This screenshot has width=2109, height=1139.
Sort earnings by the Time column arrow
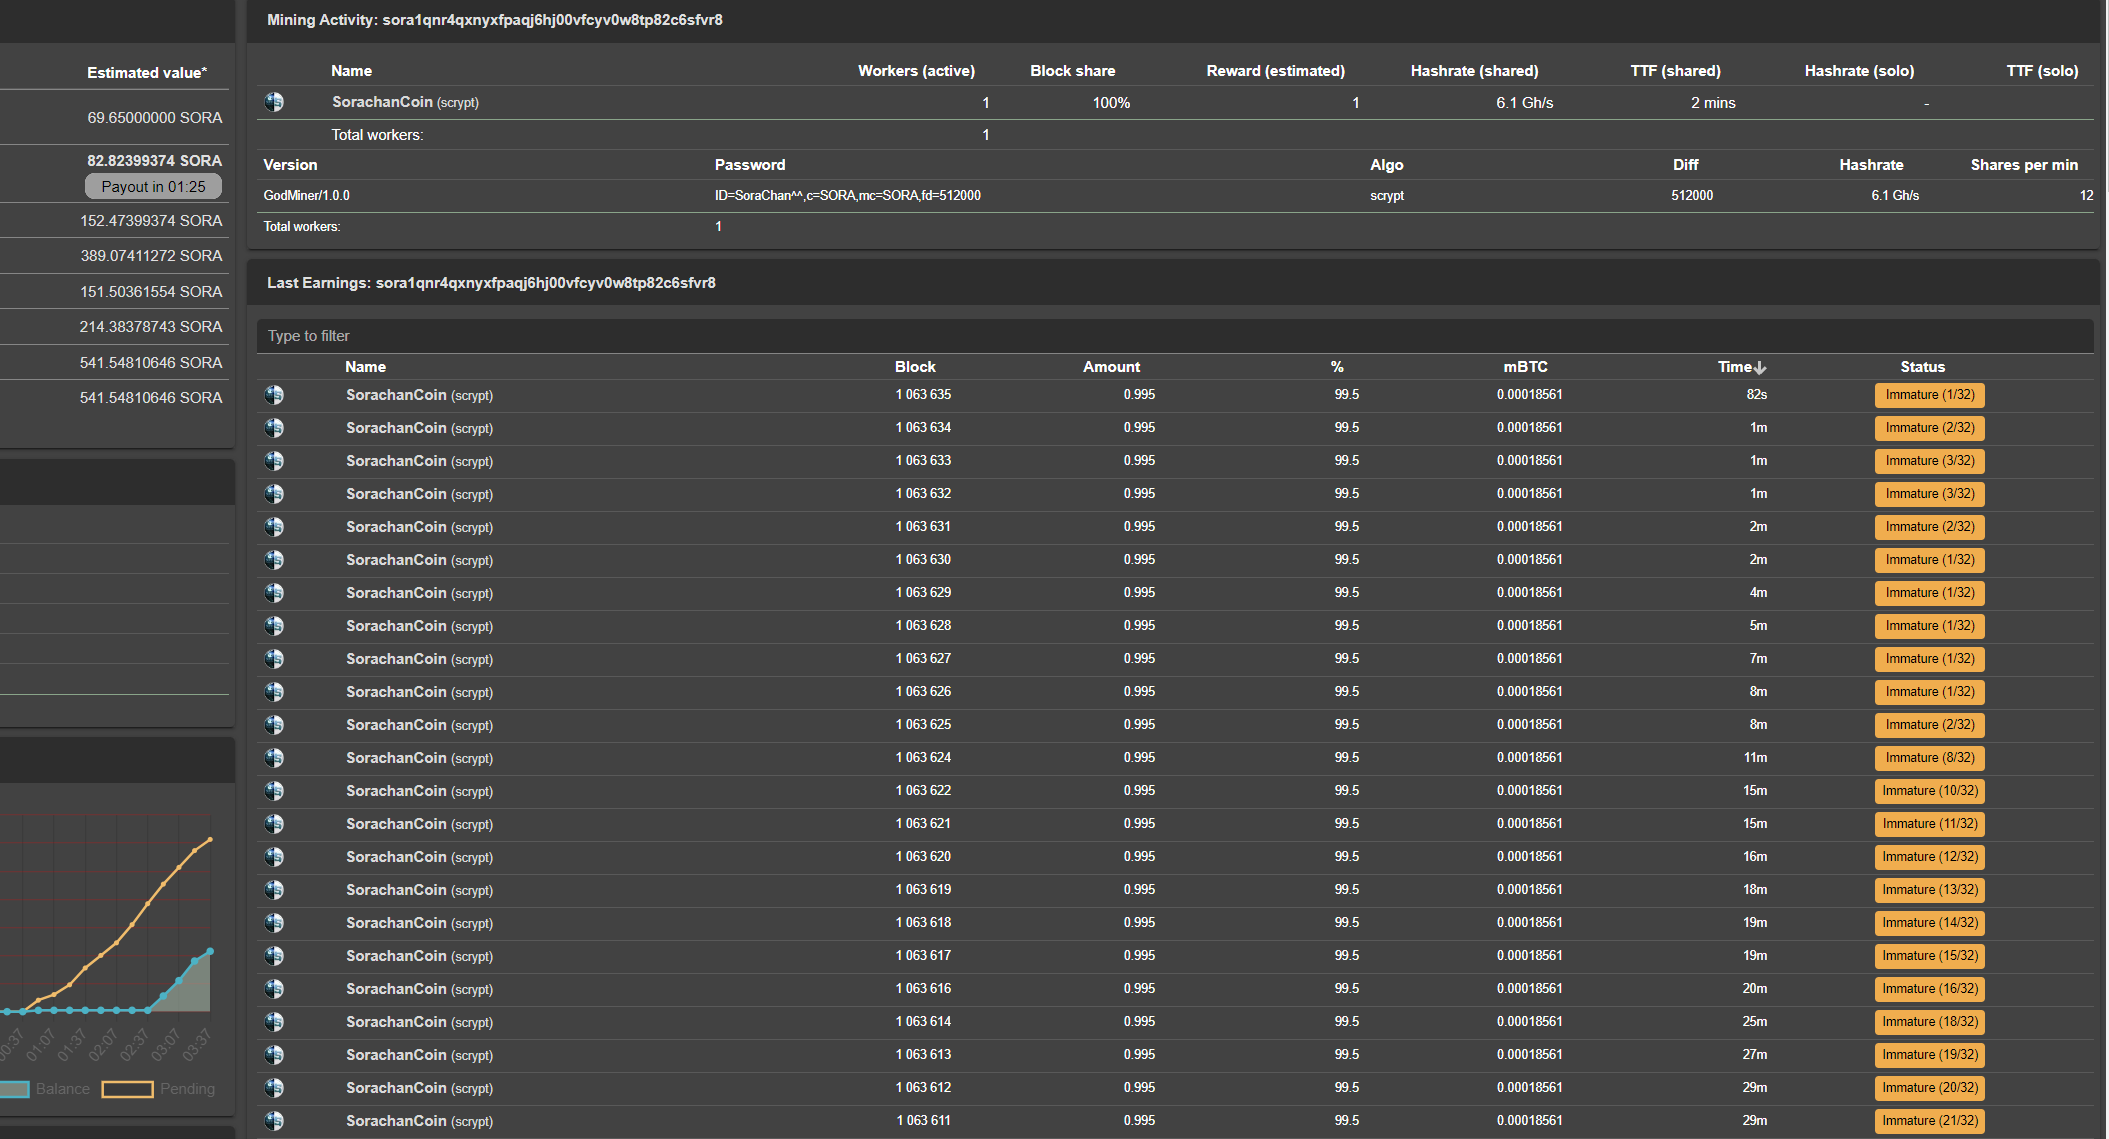[1760, 368]
